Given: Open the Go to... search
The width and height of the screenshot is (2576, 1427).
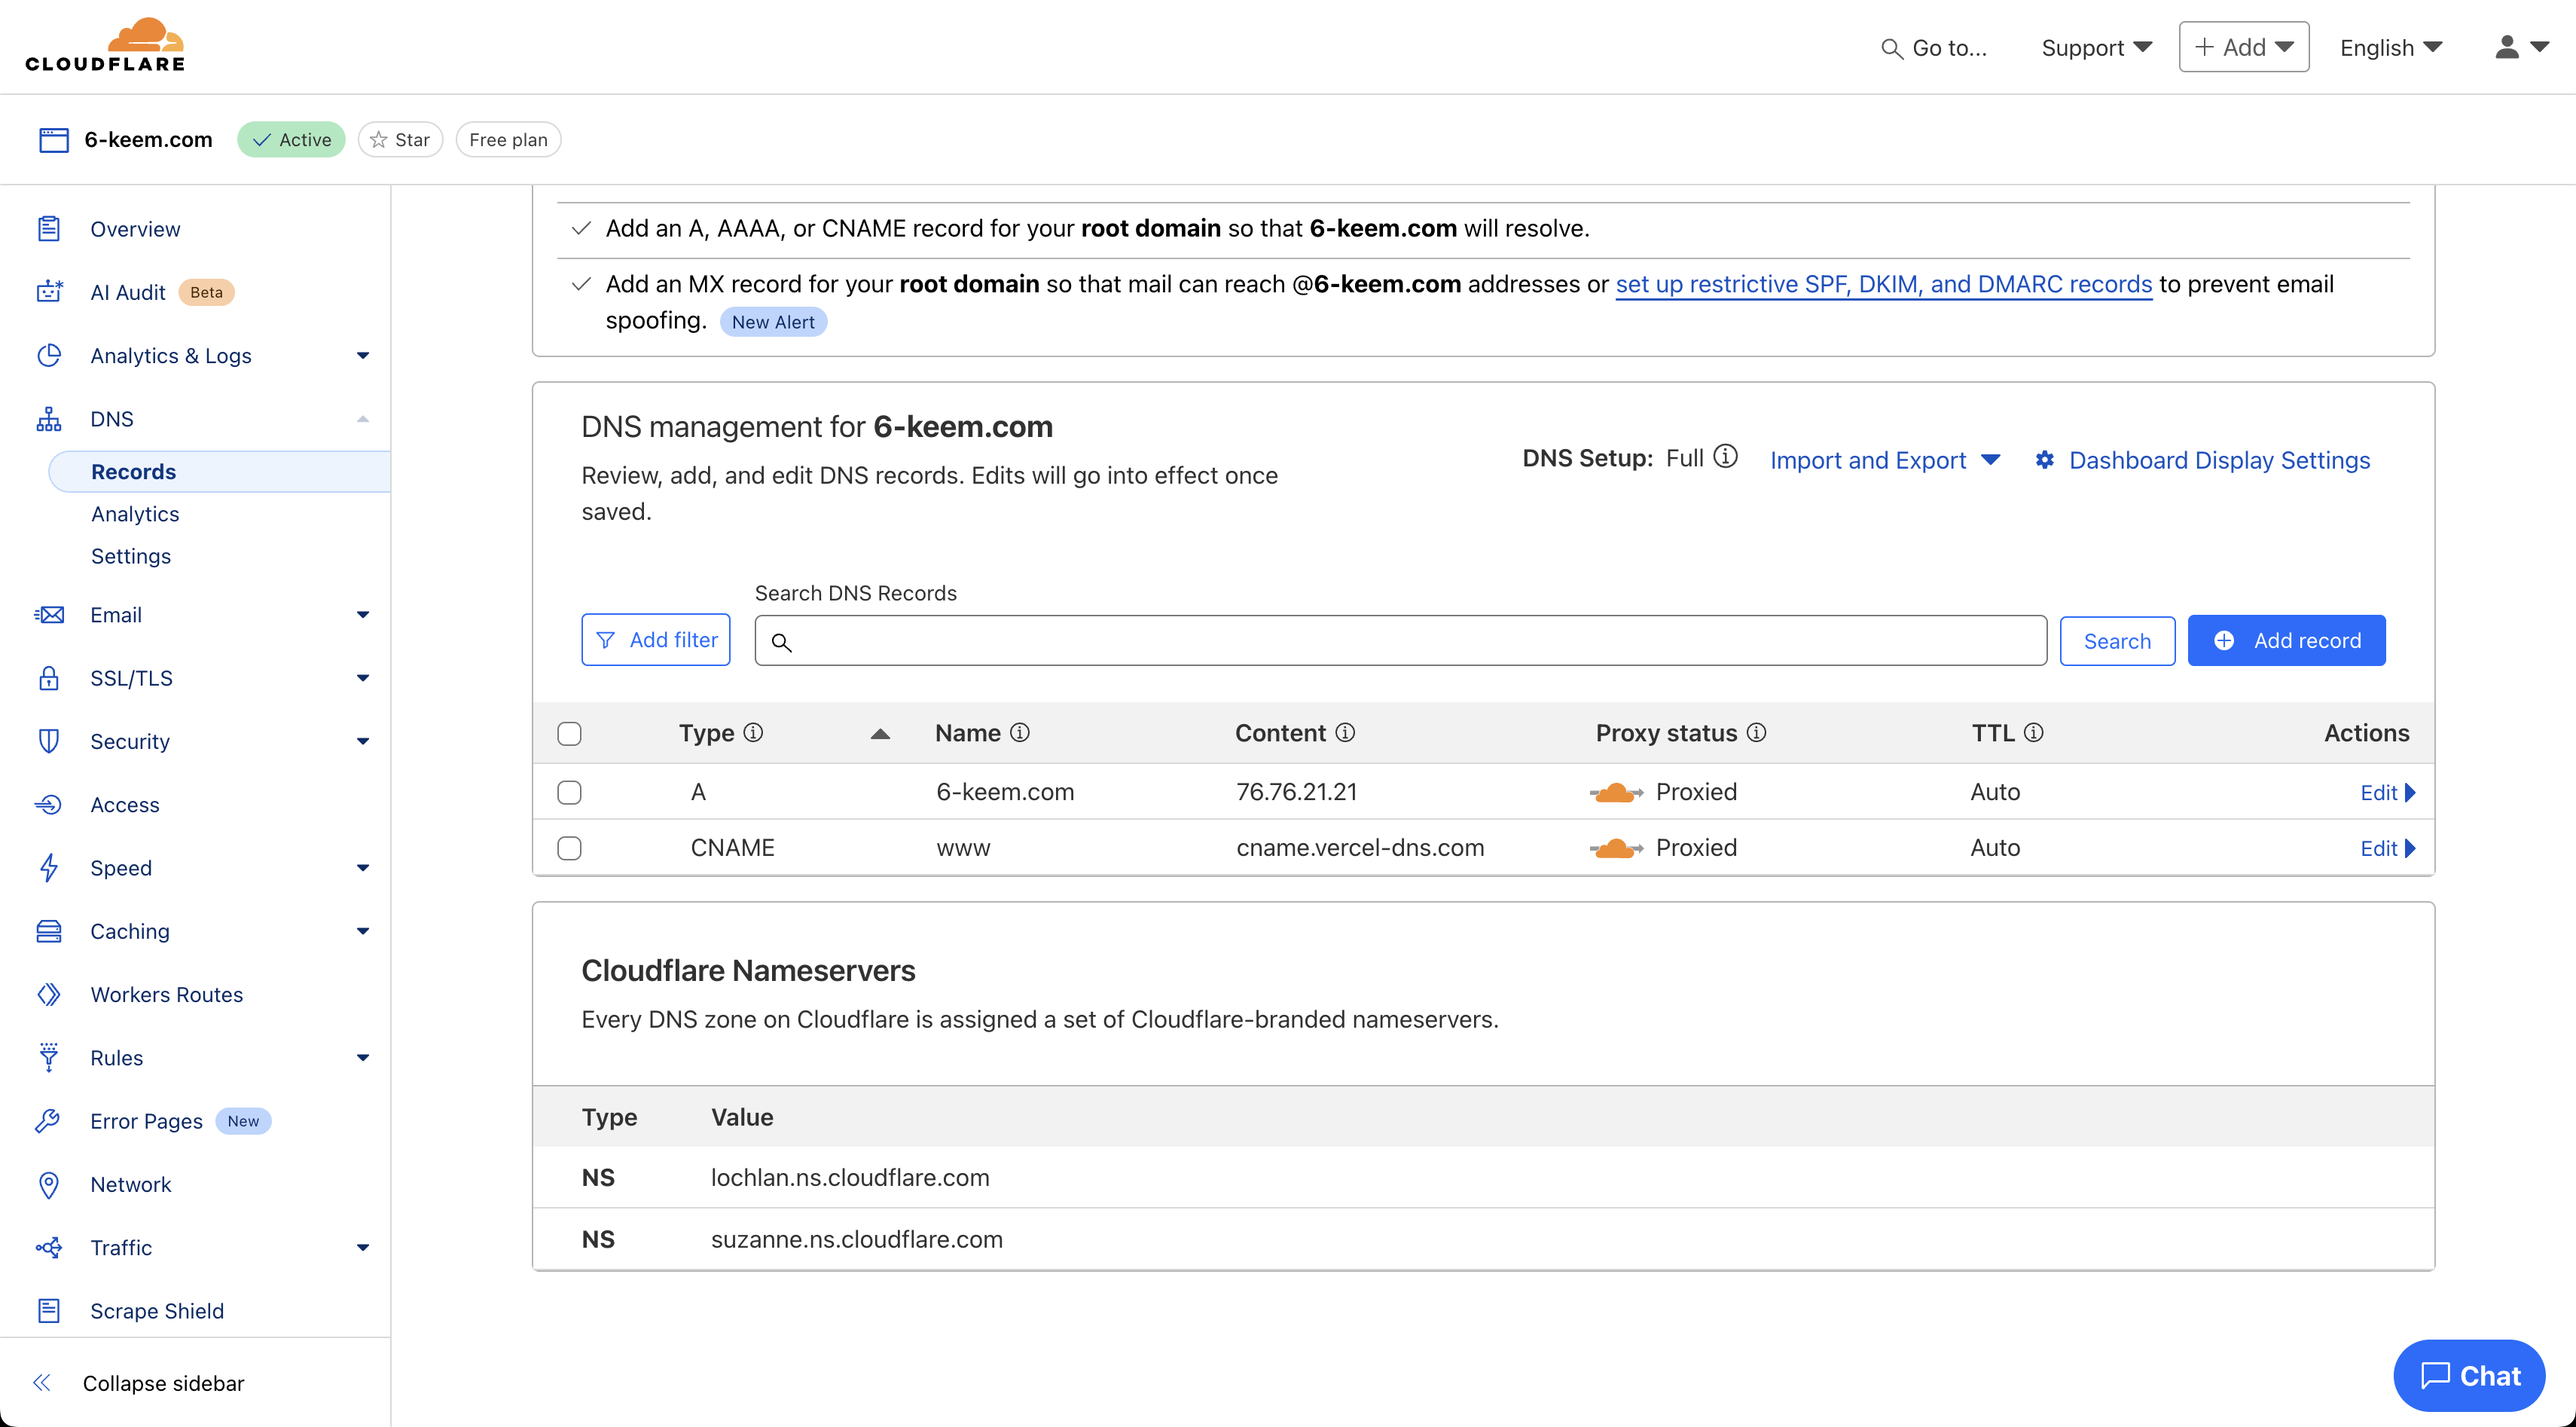Looking at the screenshot, I should [x=1934, y=48].
